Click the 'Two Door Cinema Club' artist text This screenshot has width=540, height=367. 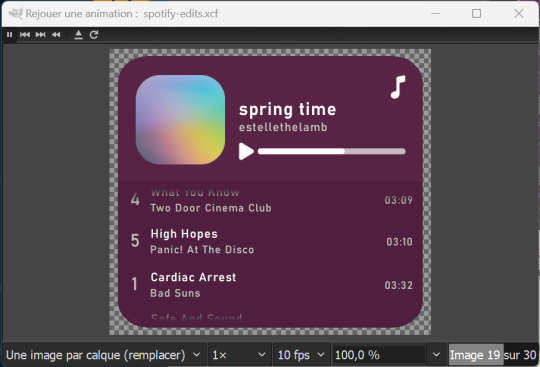(x=211, y=208)
